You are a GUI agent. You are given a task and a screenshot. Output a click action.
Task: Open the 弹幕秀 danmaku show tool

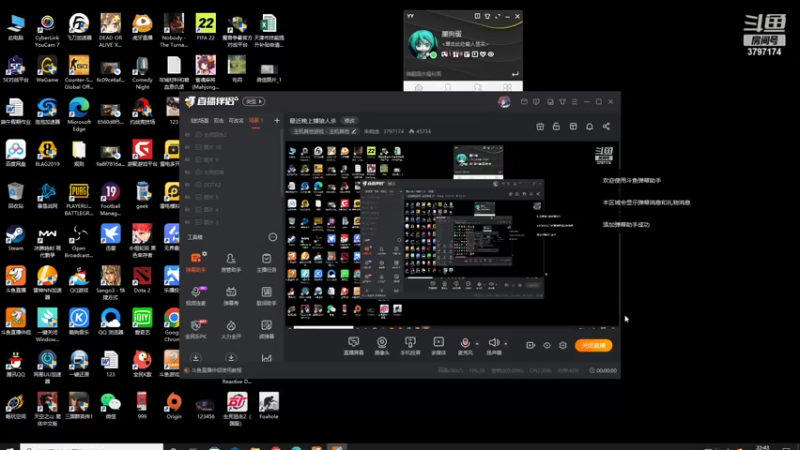[x=231, y=295]
